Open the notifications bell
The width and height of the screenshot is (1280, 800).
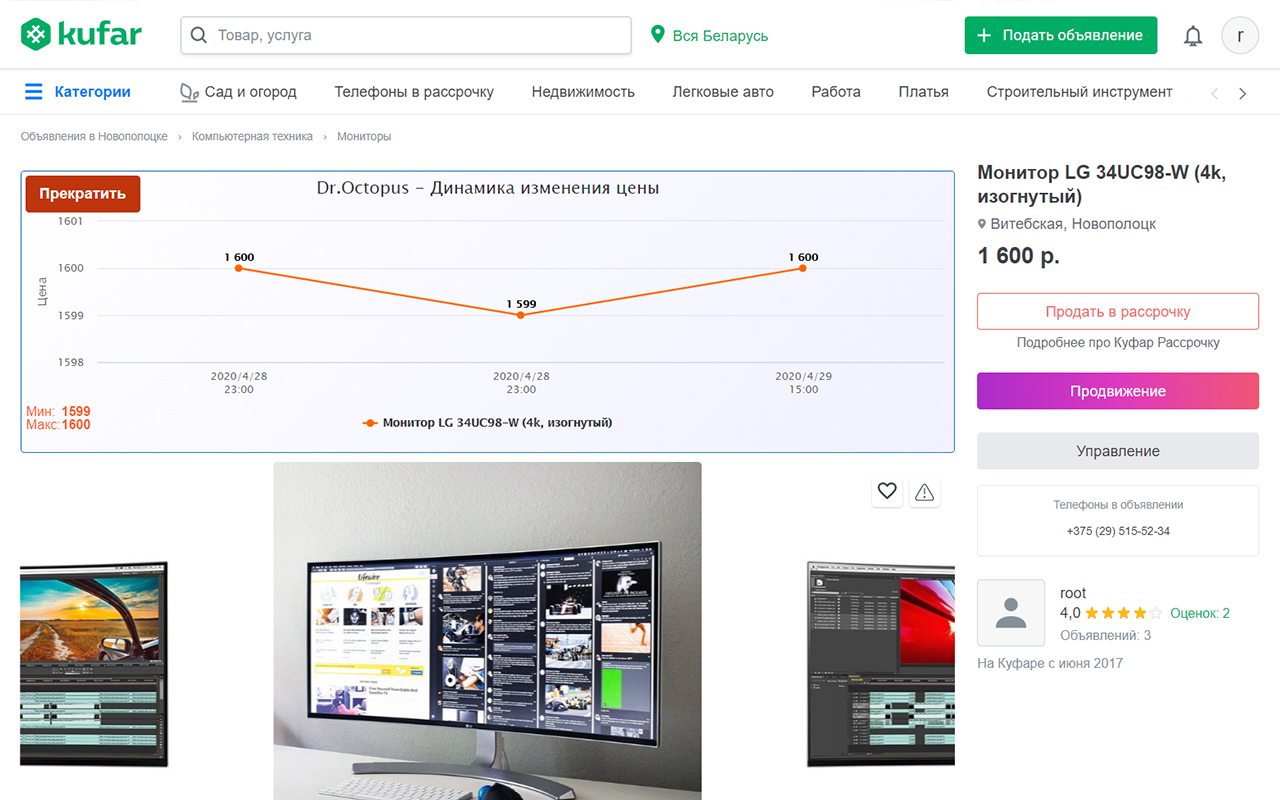click(x=1193, y=36)
